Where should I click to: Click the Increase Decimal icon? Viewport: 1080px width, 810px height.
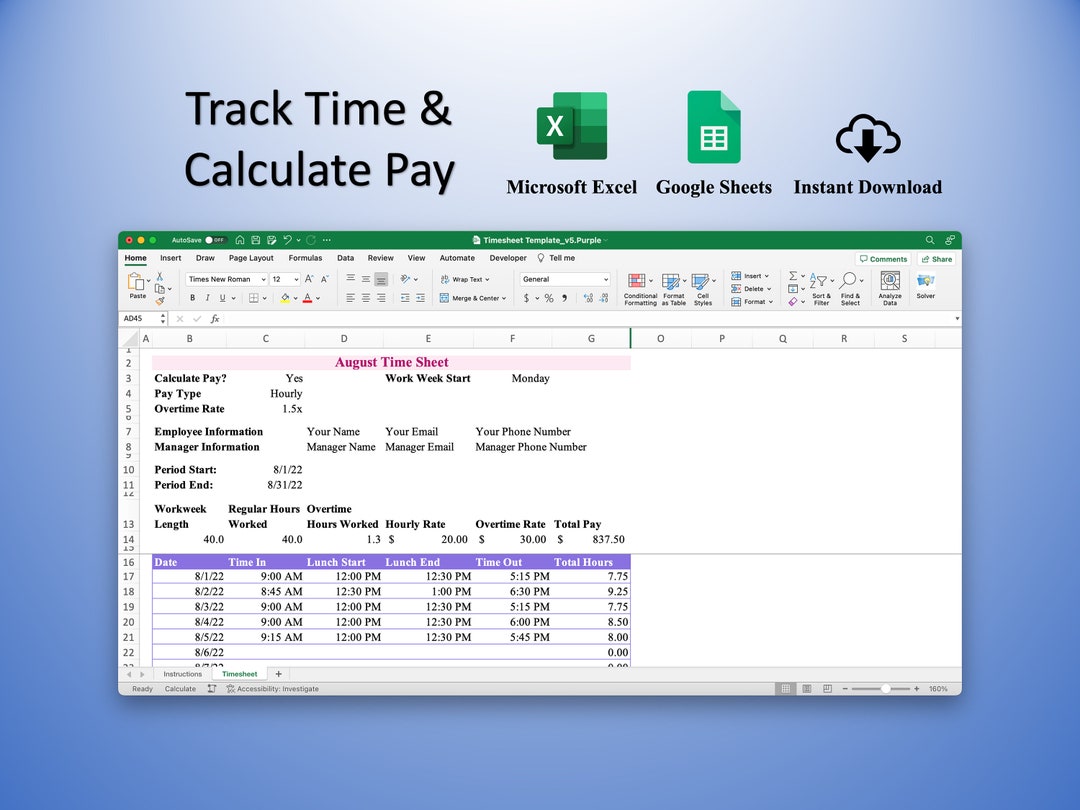588,298
